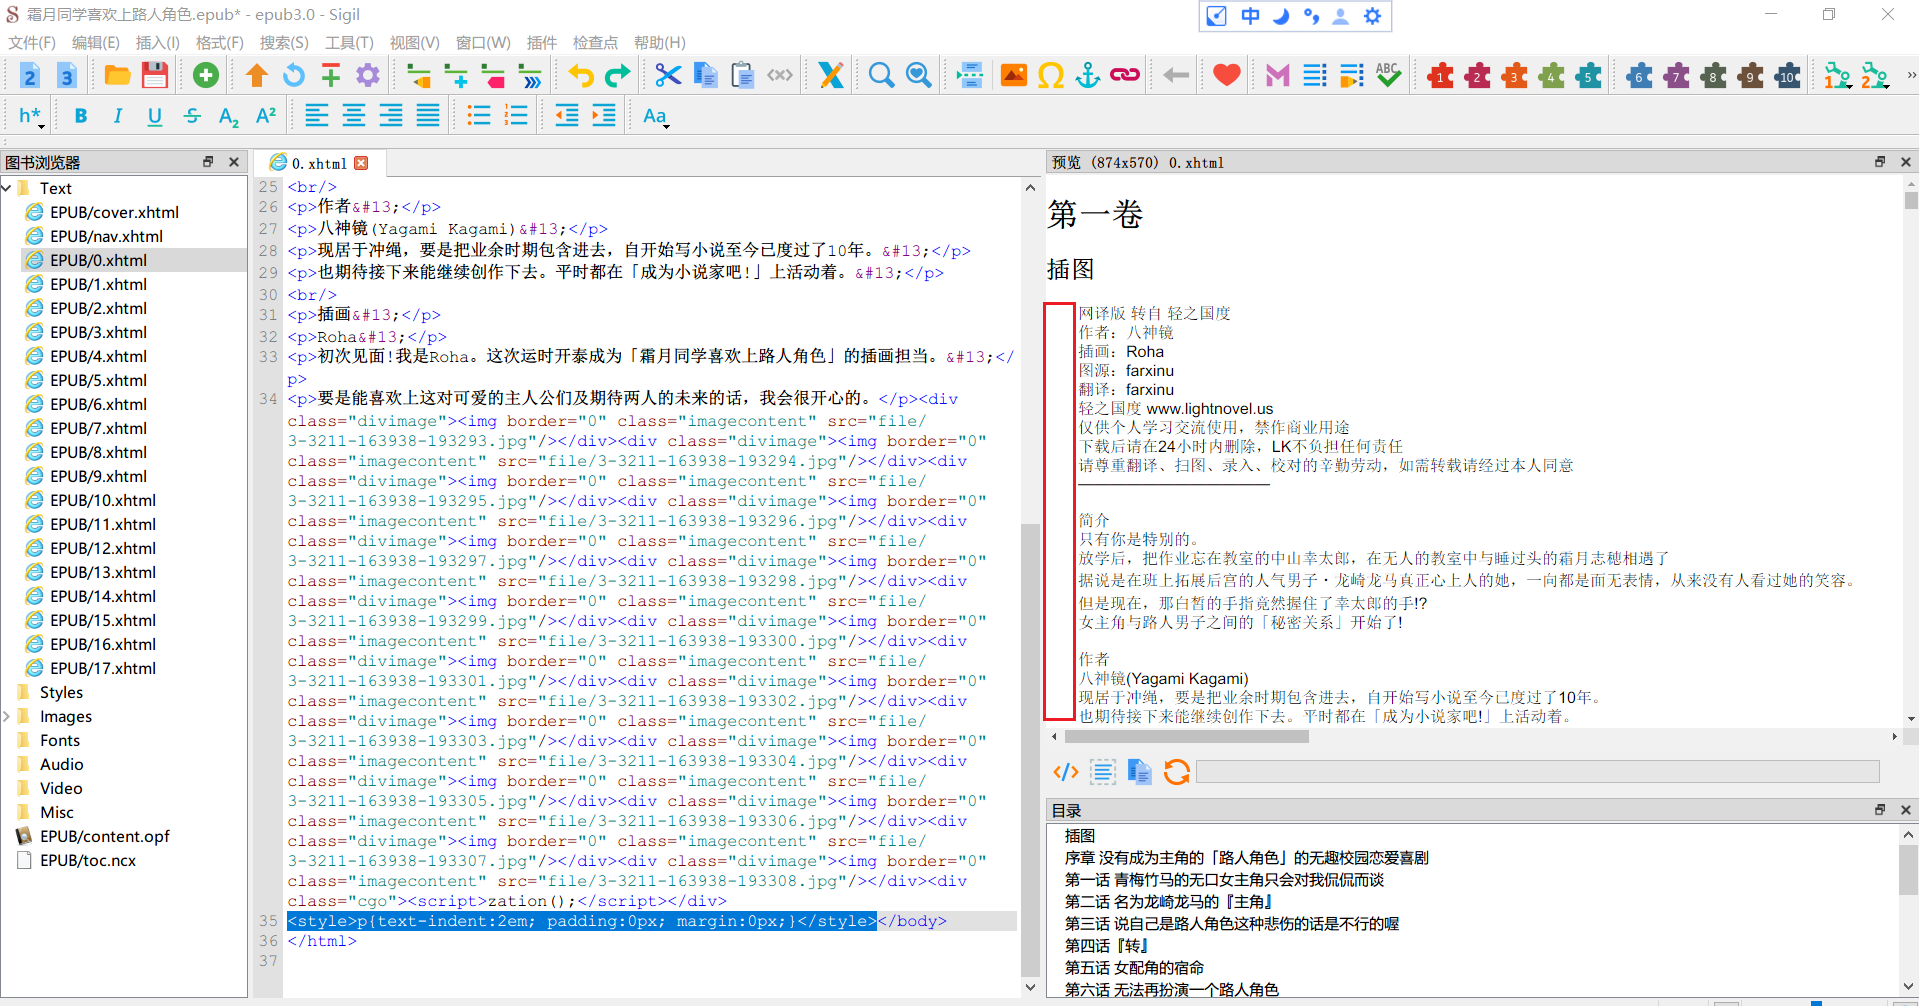Open the Insert Special Characters dialog

coord(1050,74)
